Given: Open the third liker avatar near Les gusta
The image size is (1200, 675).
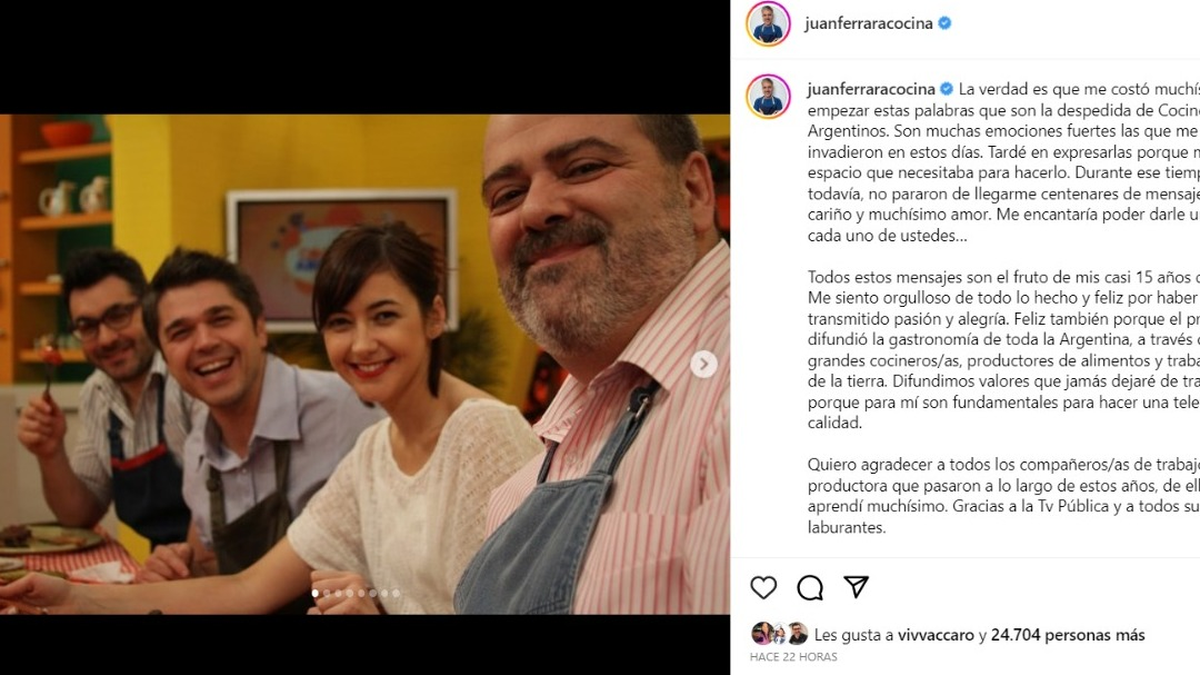Looking at the screenshot, I should click(x=797, y=633).
